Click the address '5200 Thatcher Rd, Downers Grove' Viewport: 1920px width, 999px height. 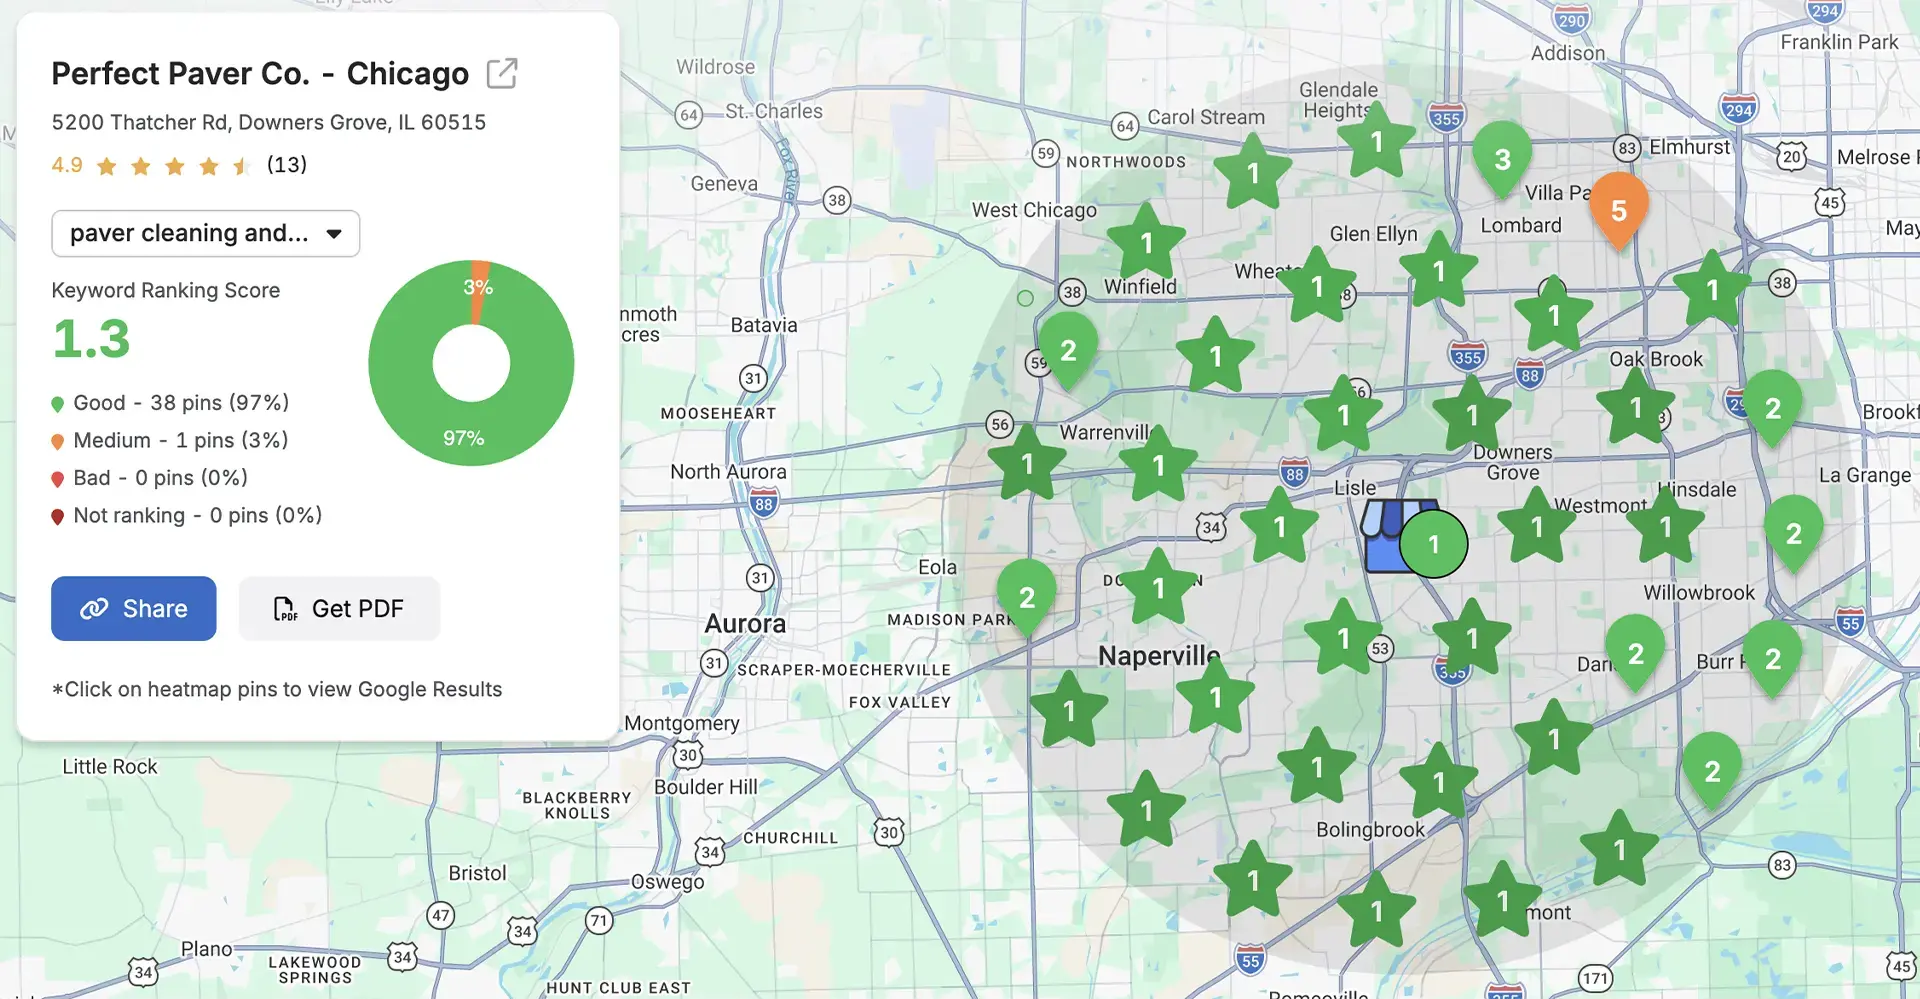coord(269,123)
